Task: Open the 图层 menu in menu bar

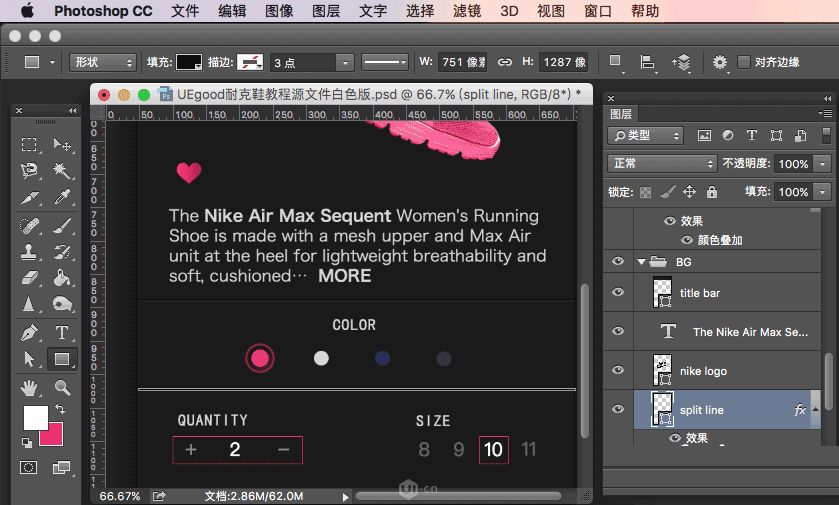Action: tap(326, 11)
